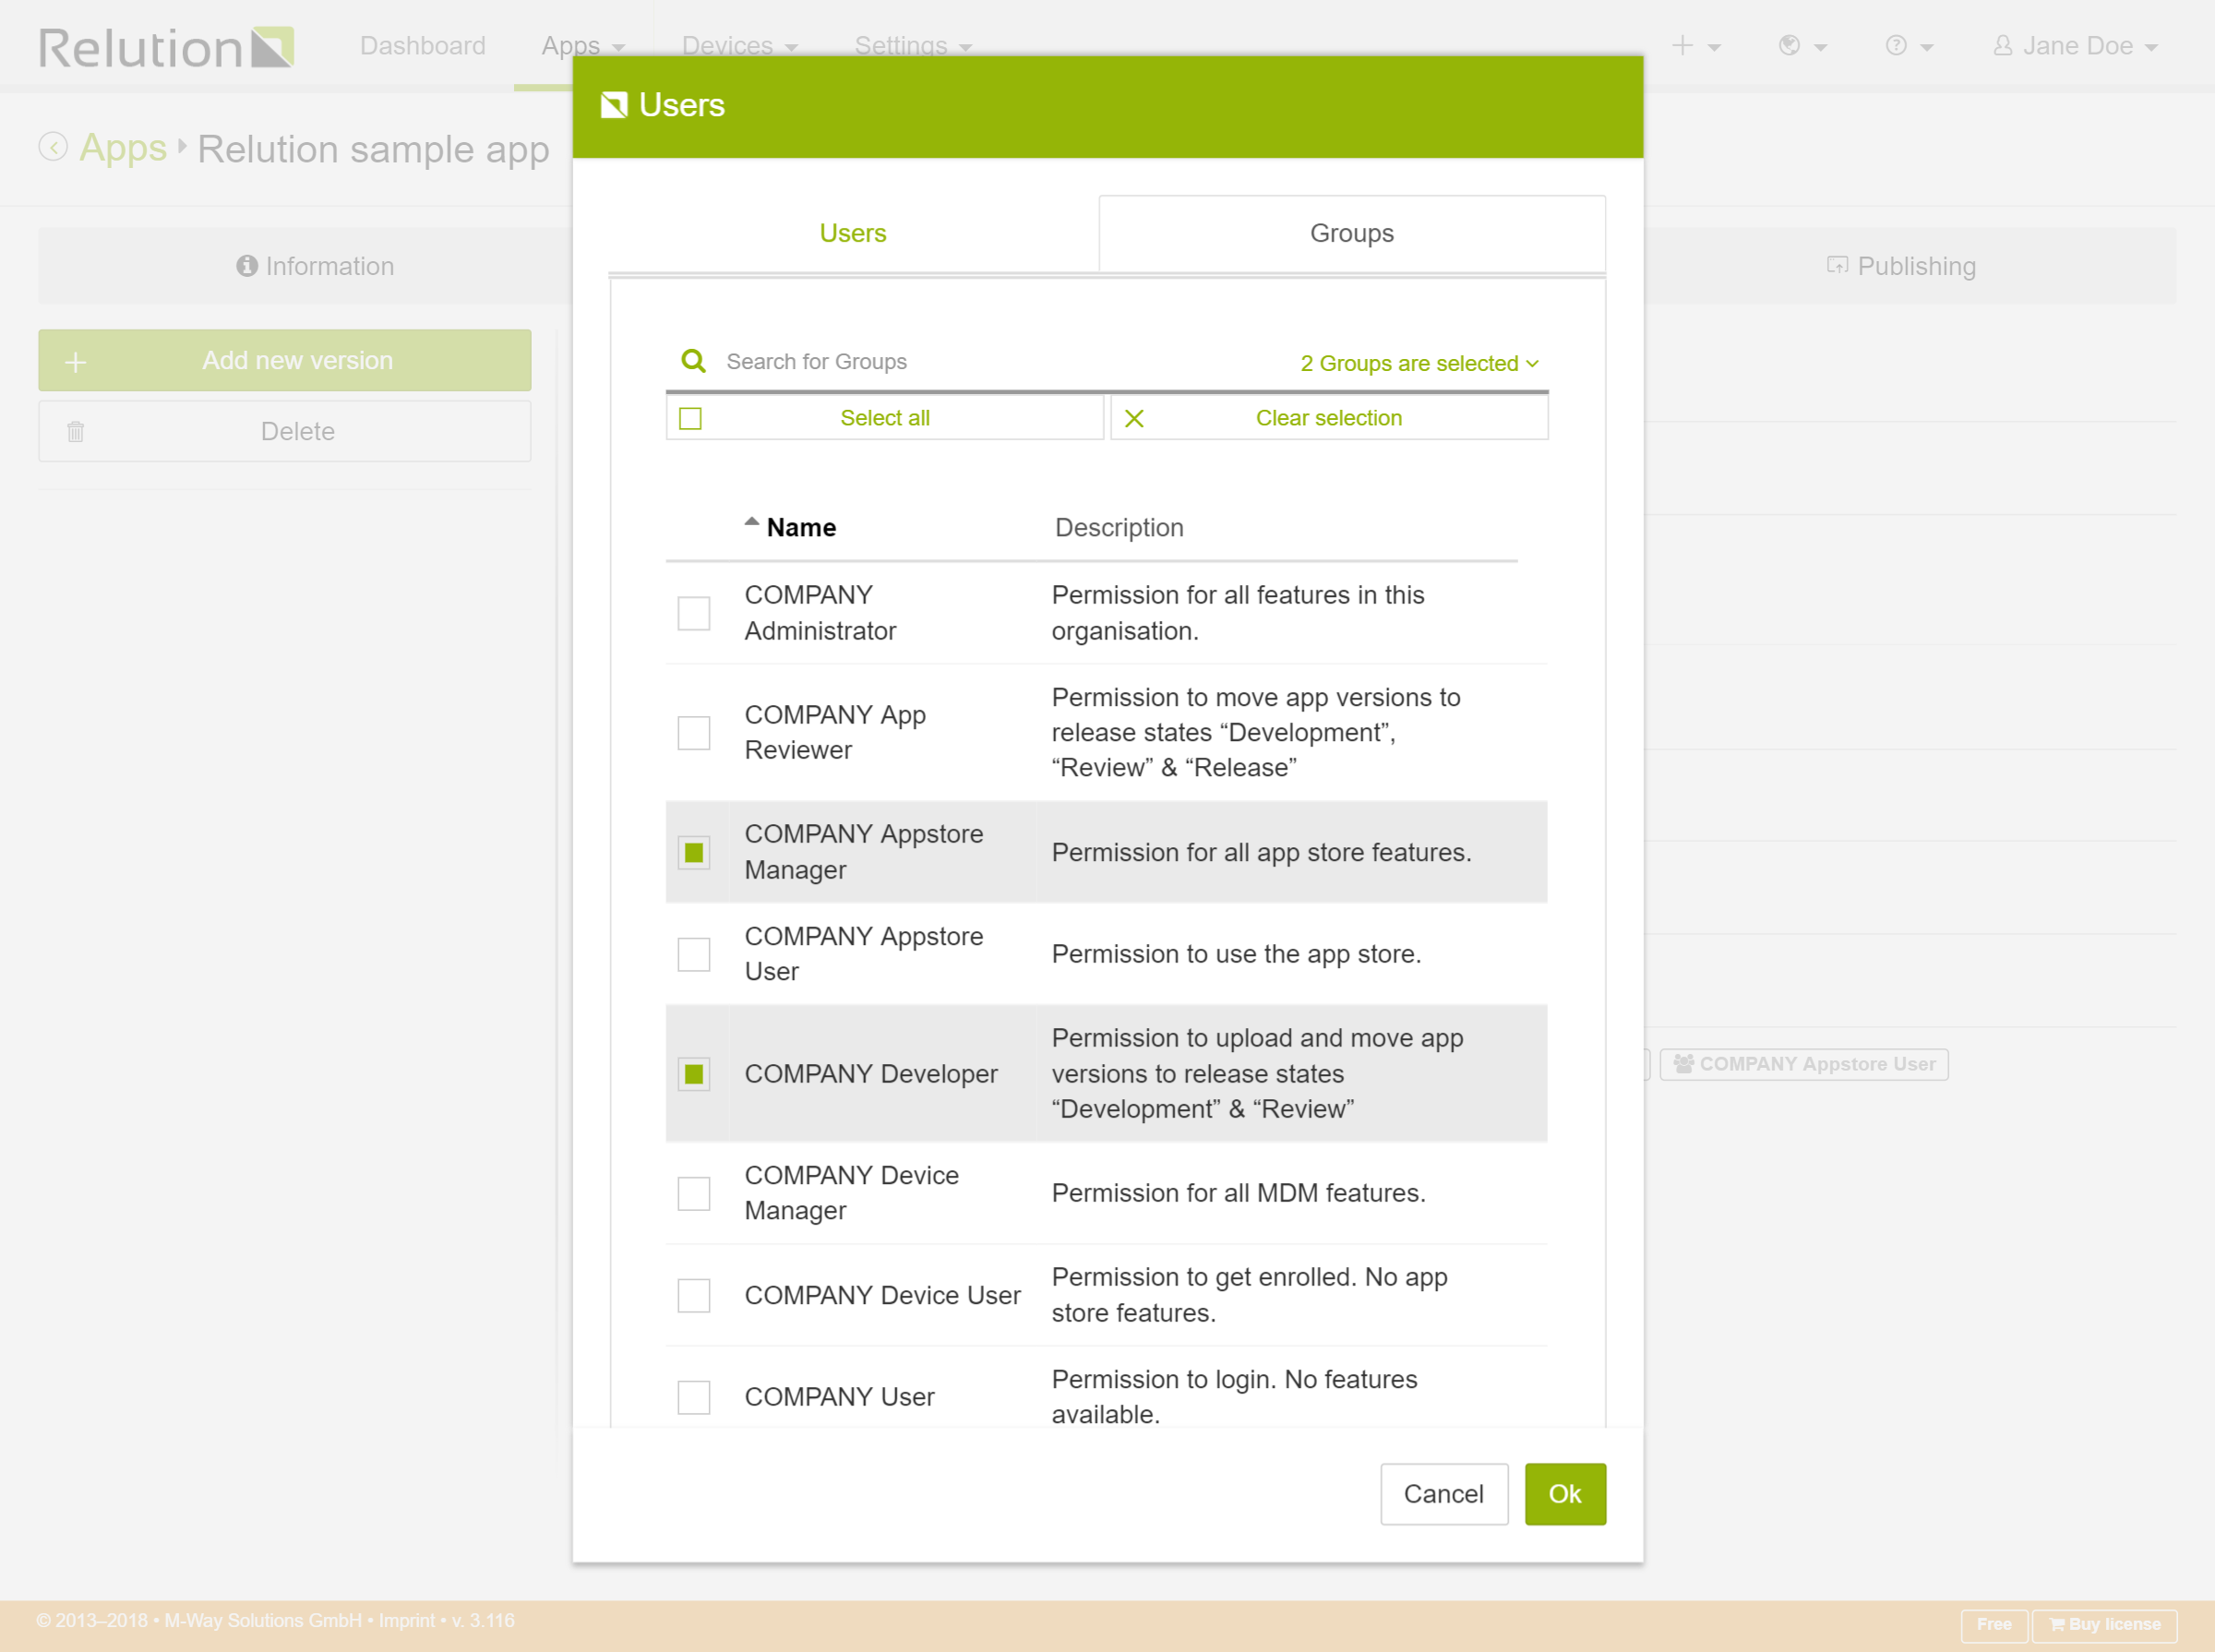
Task: Click the Cancel button
Action: [1444, 1493]
